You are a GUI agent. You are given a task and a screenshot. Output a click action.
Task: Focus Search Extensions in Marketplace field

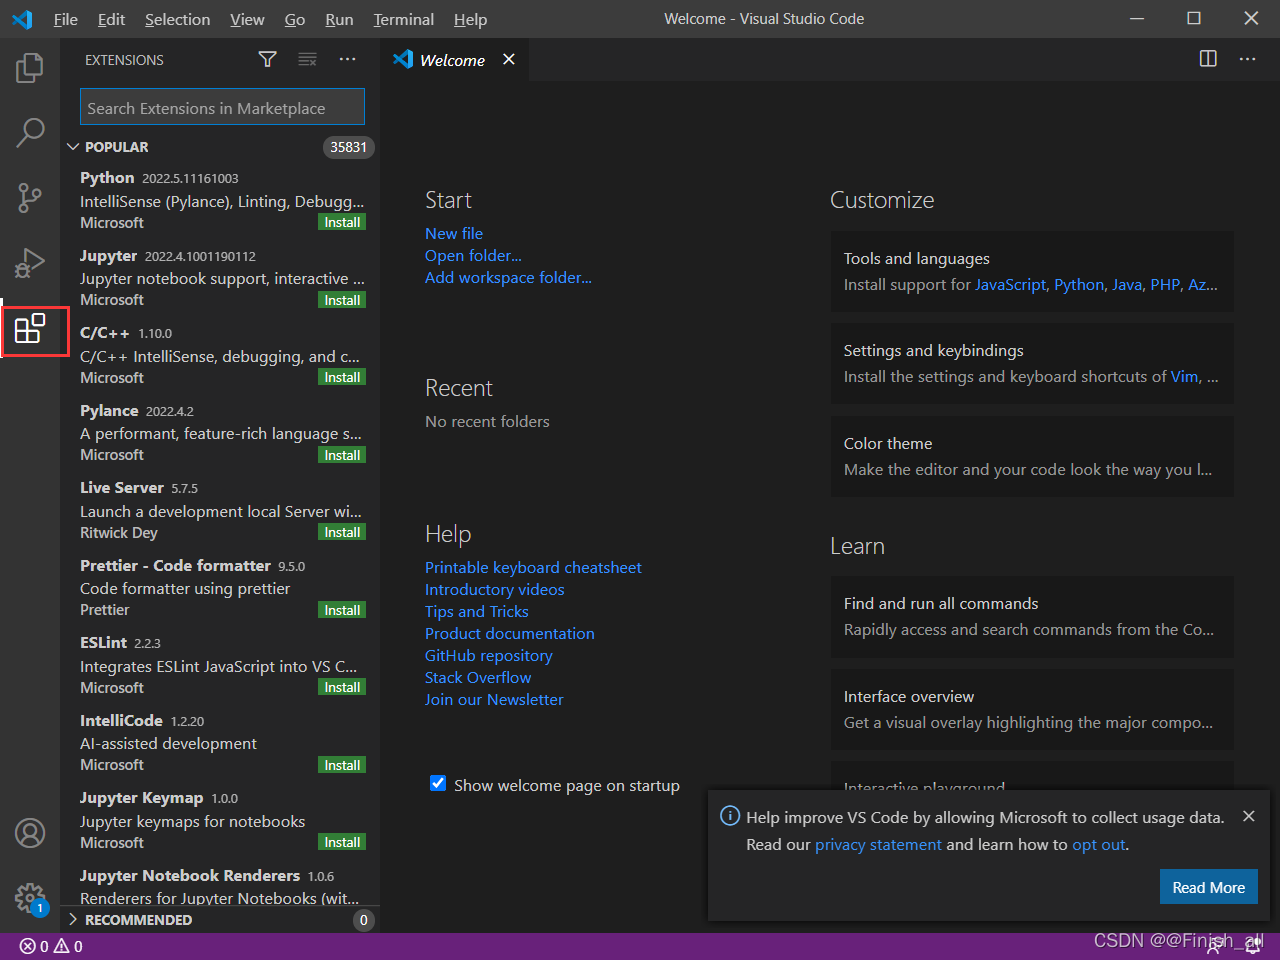[x=222, y=107]
